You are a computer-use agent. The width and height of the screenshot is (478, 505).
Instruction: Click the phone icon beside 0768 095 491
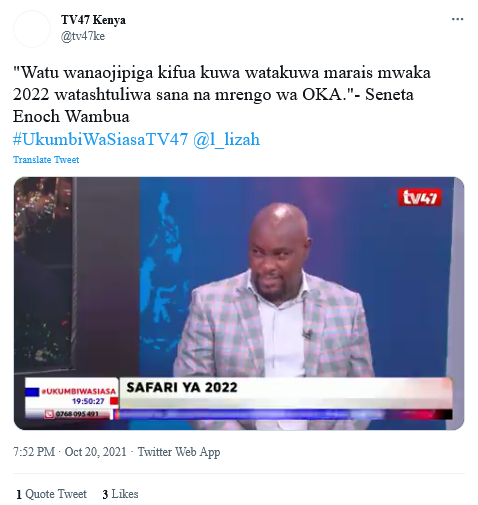(49, 414)
